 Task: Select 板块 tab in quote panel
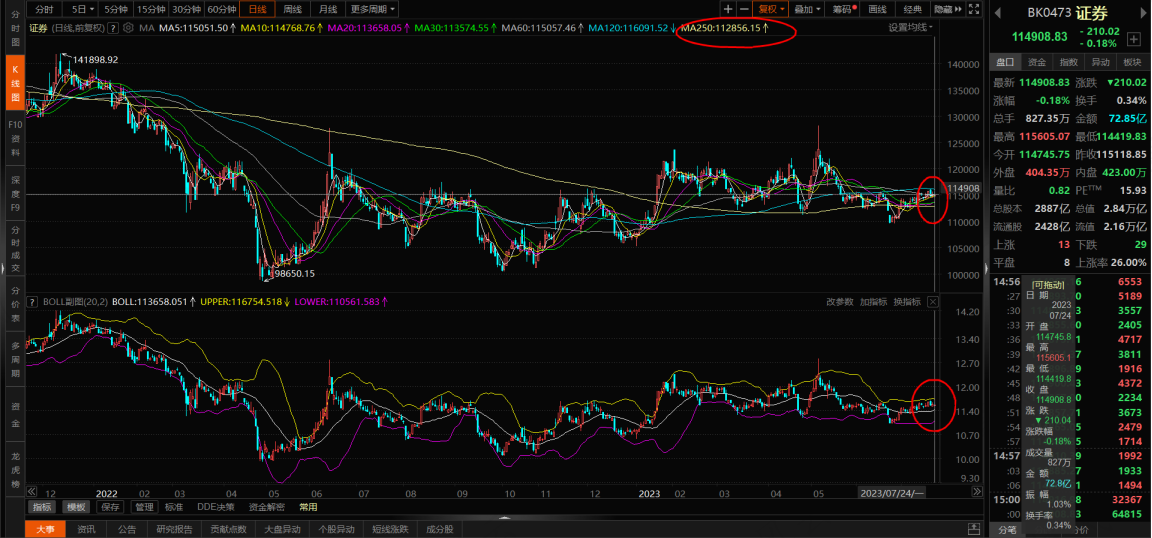tap(1131, 62)
